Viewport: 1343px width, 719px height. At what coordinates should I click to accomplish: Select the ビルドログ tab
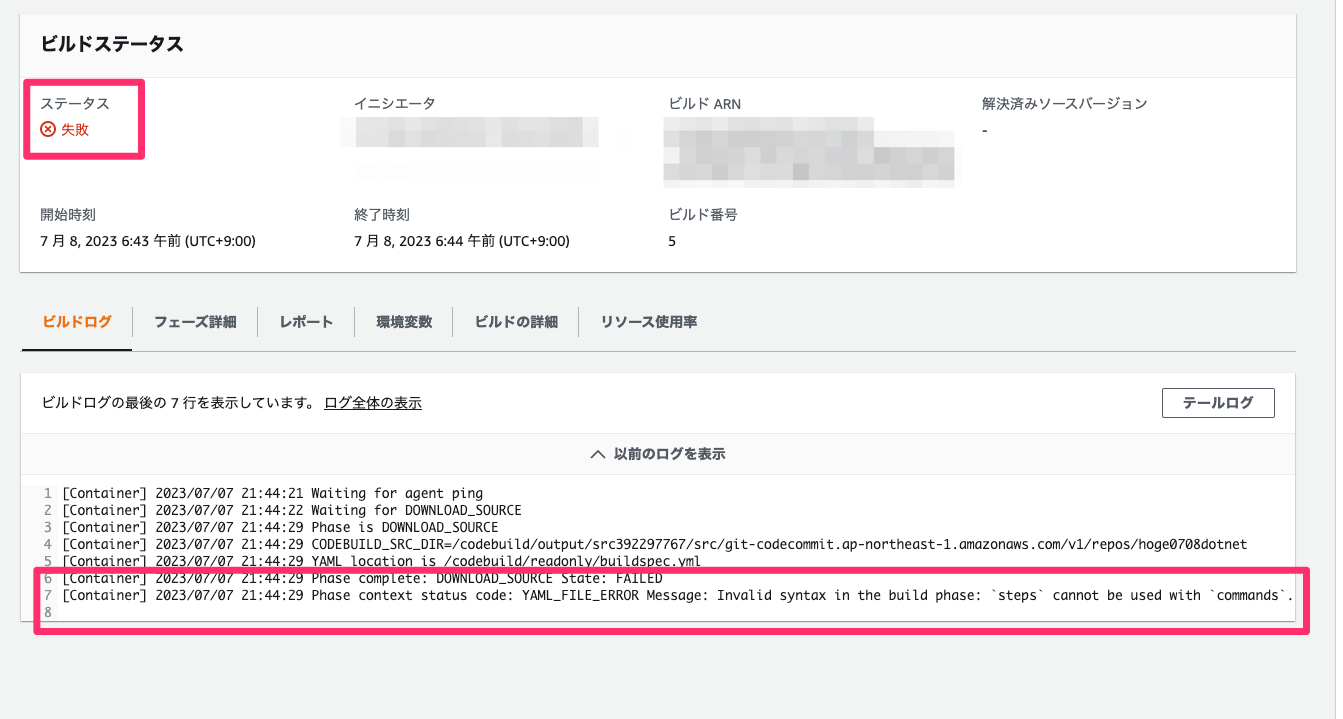(x=75, y=322)
